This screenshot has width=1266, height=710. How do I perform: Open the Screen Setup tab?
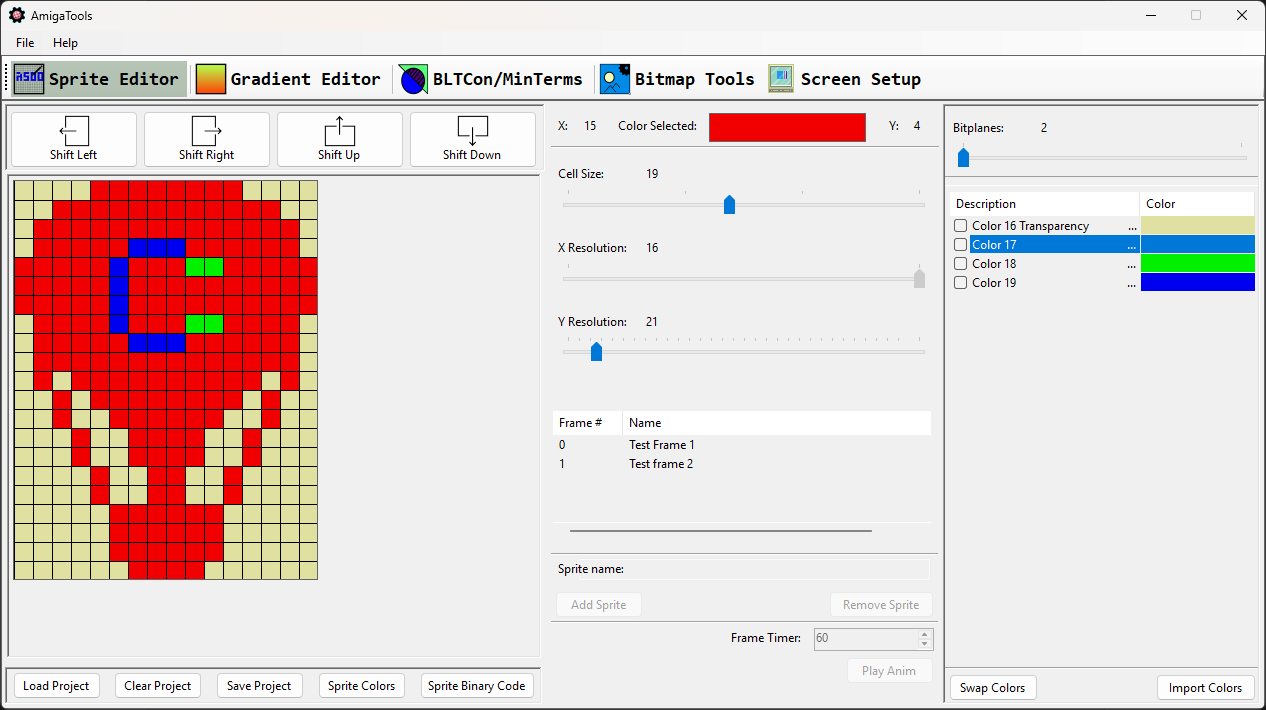point(845,79)
